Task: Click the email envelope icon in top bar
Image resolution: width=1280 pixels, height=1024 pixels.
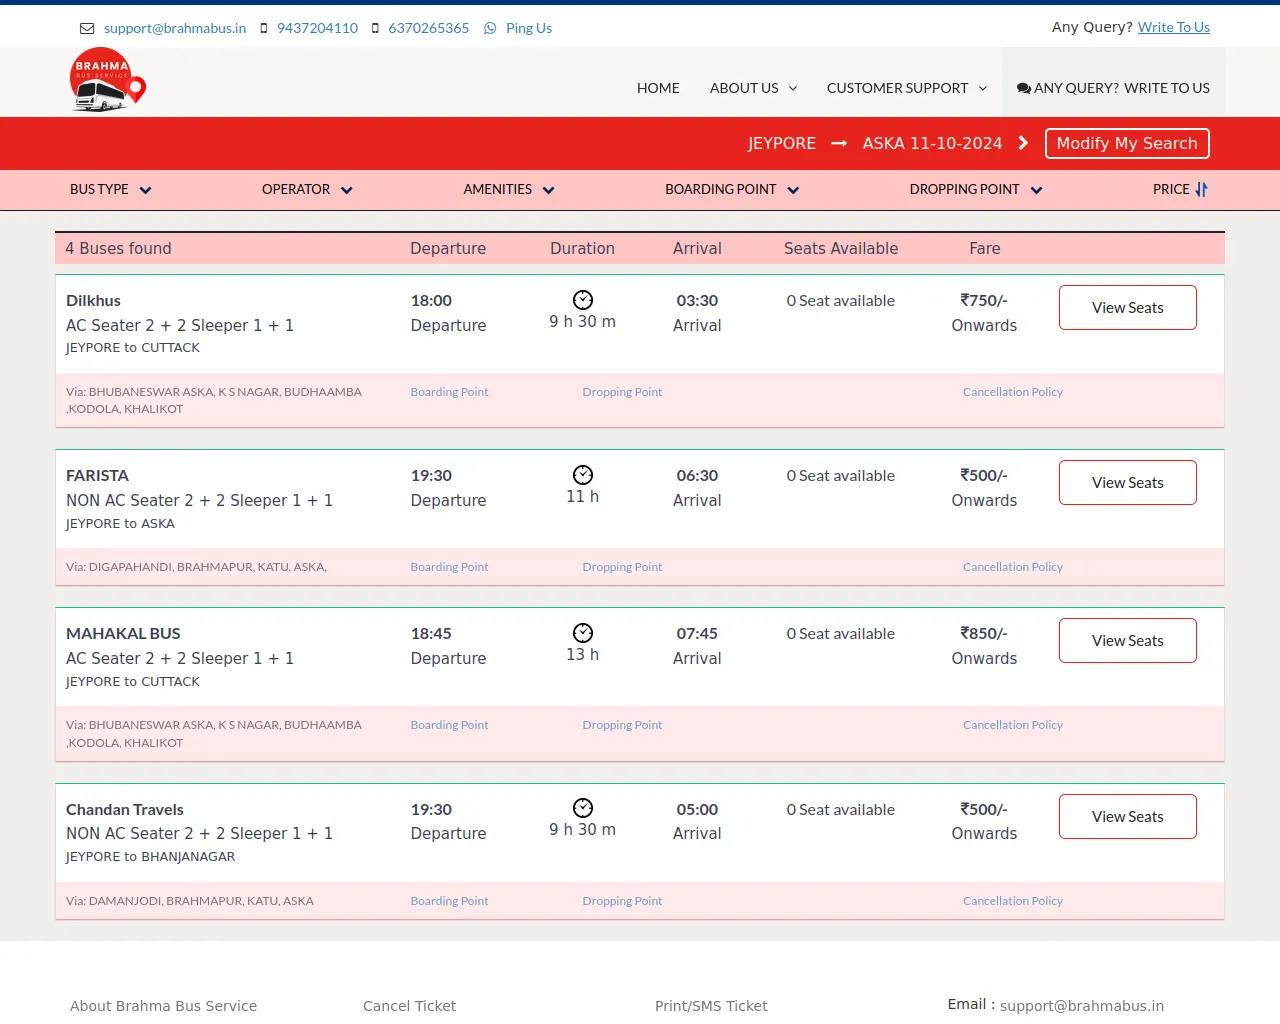Action: [87, 28]
